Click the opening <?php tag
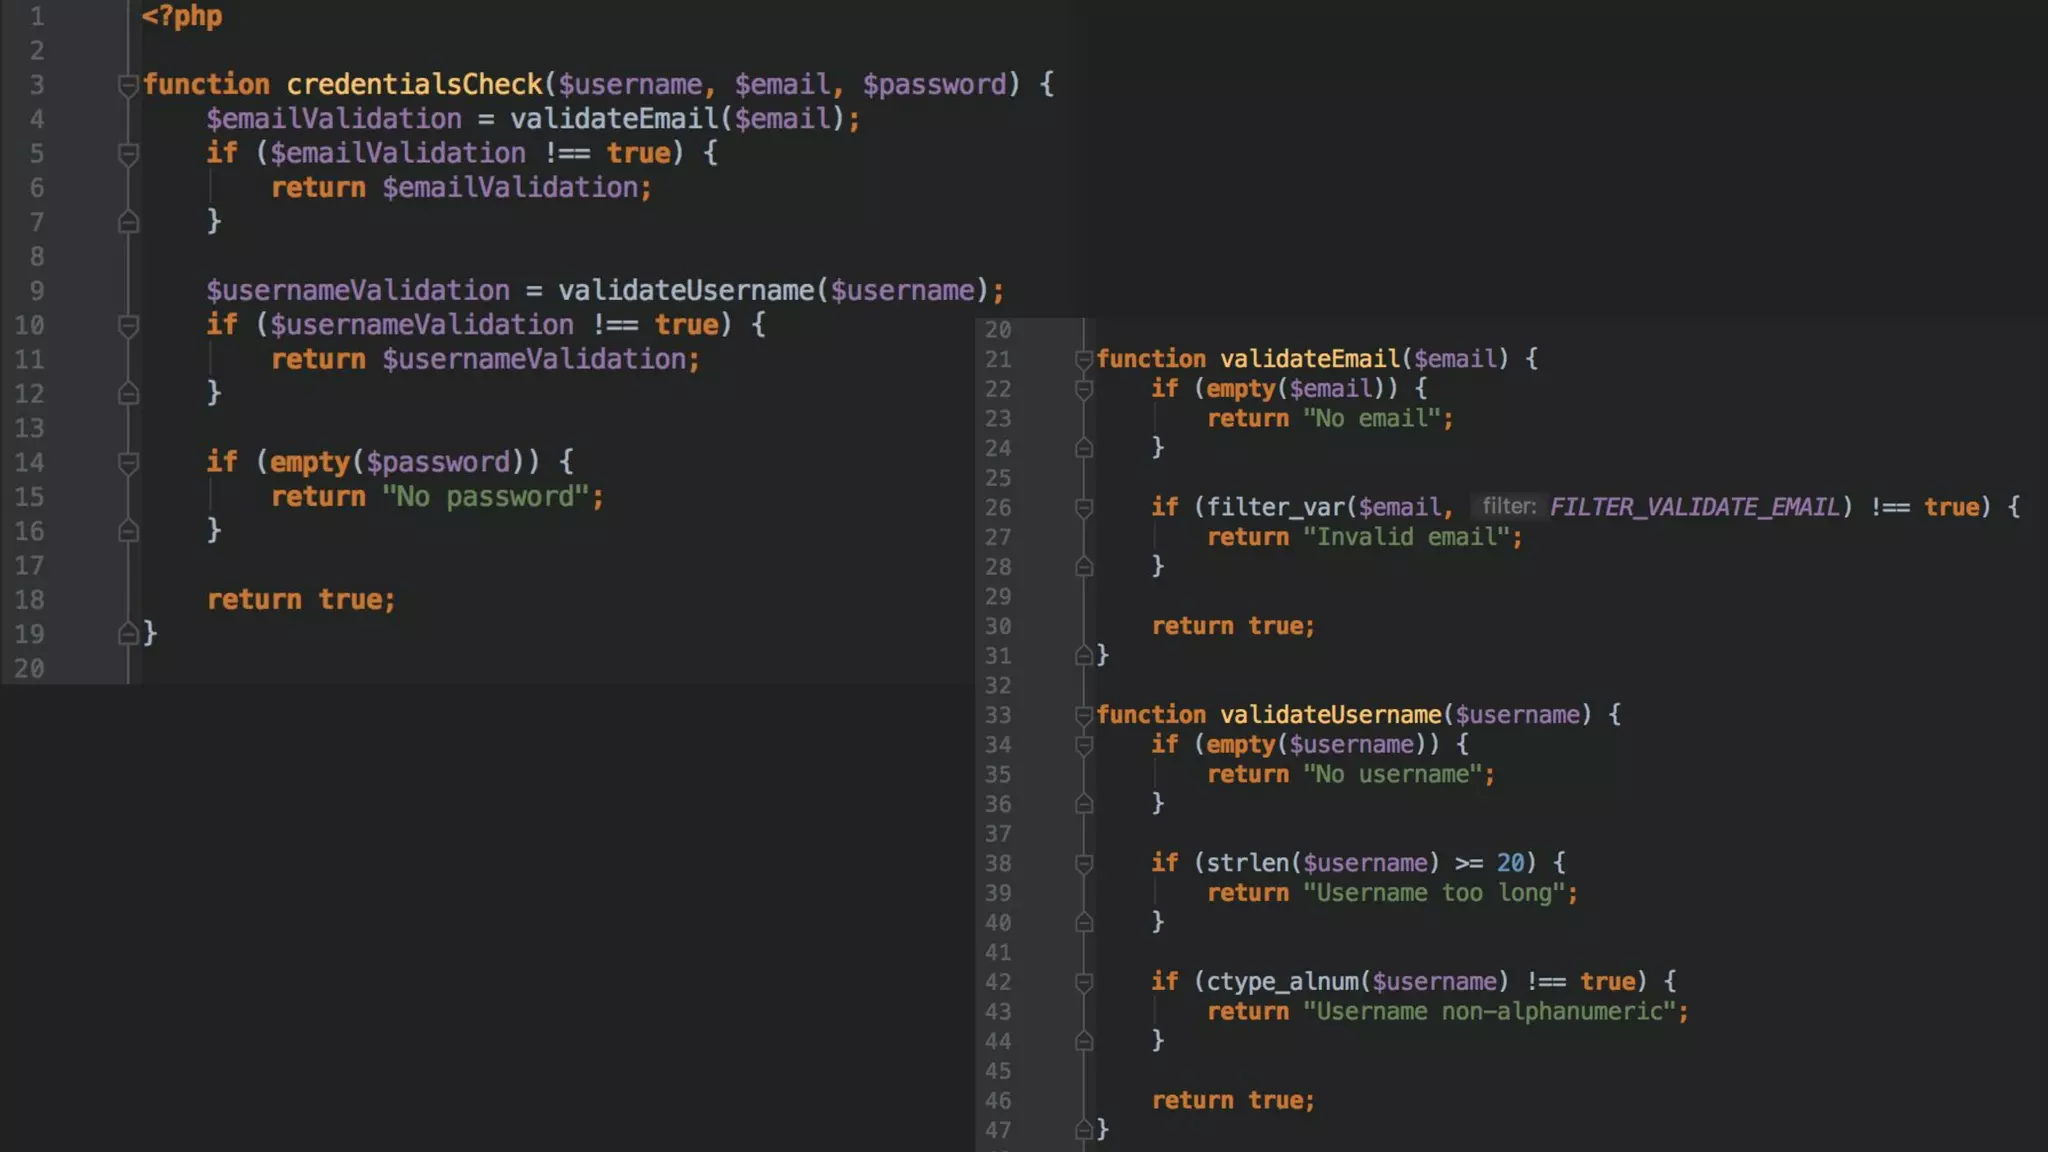The image size is (2048, 1152). (182, 17)
